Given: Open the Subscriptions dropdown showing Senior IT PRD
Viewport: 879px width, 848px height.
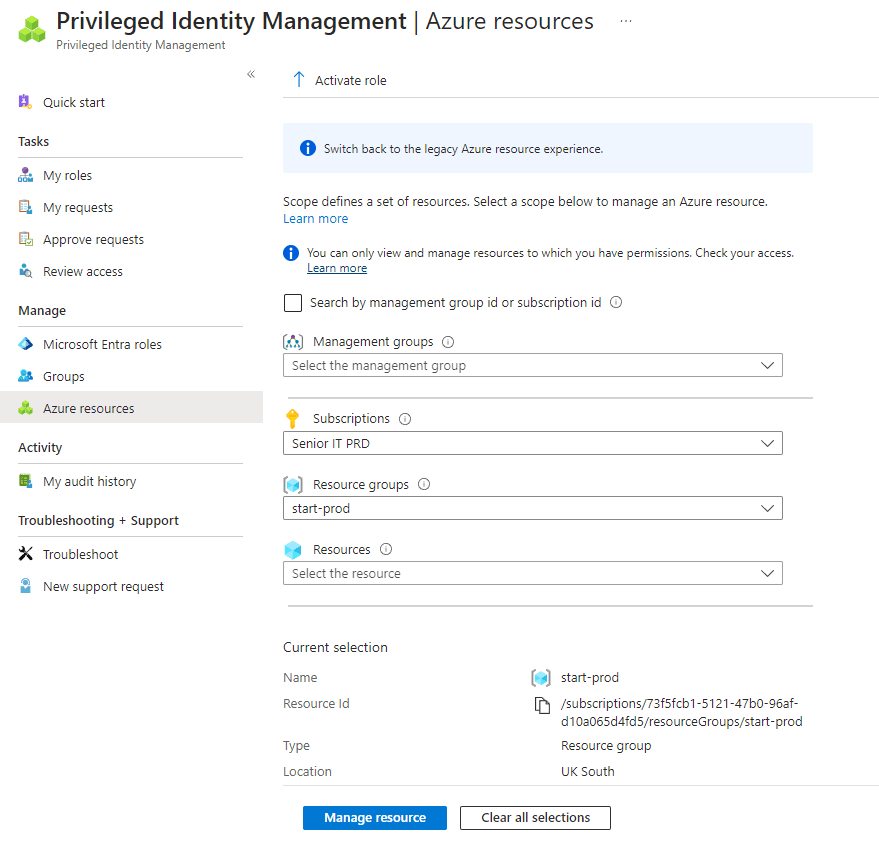Looking at the screenshot, I should 533,443.
